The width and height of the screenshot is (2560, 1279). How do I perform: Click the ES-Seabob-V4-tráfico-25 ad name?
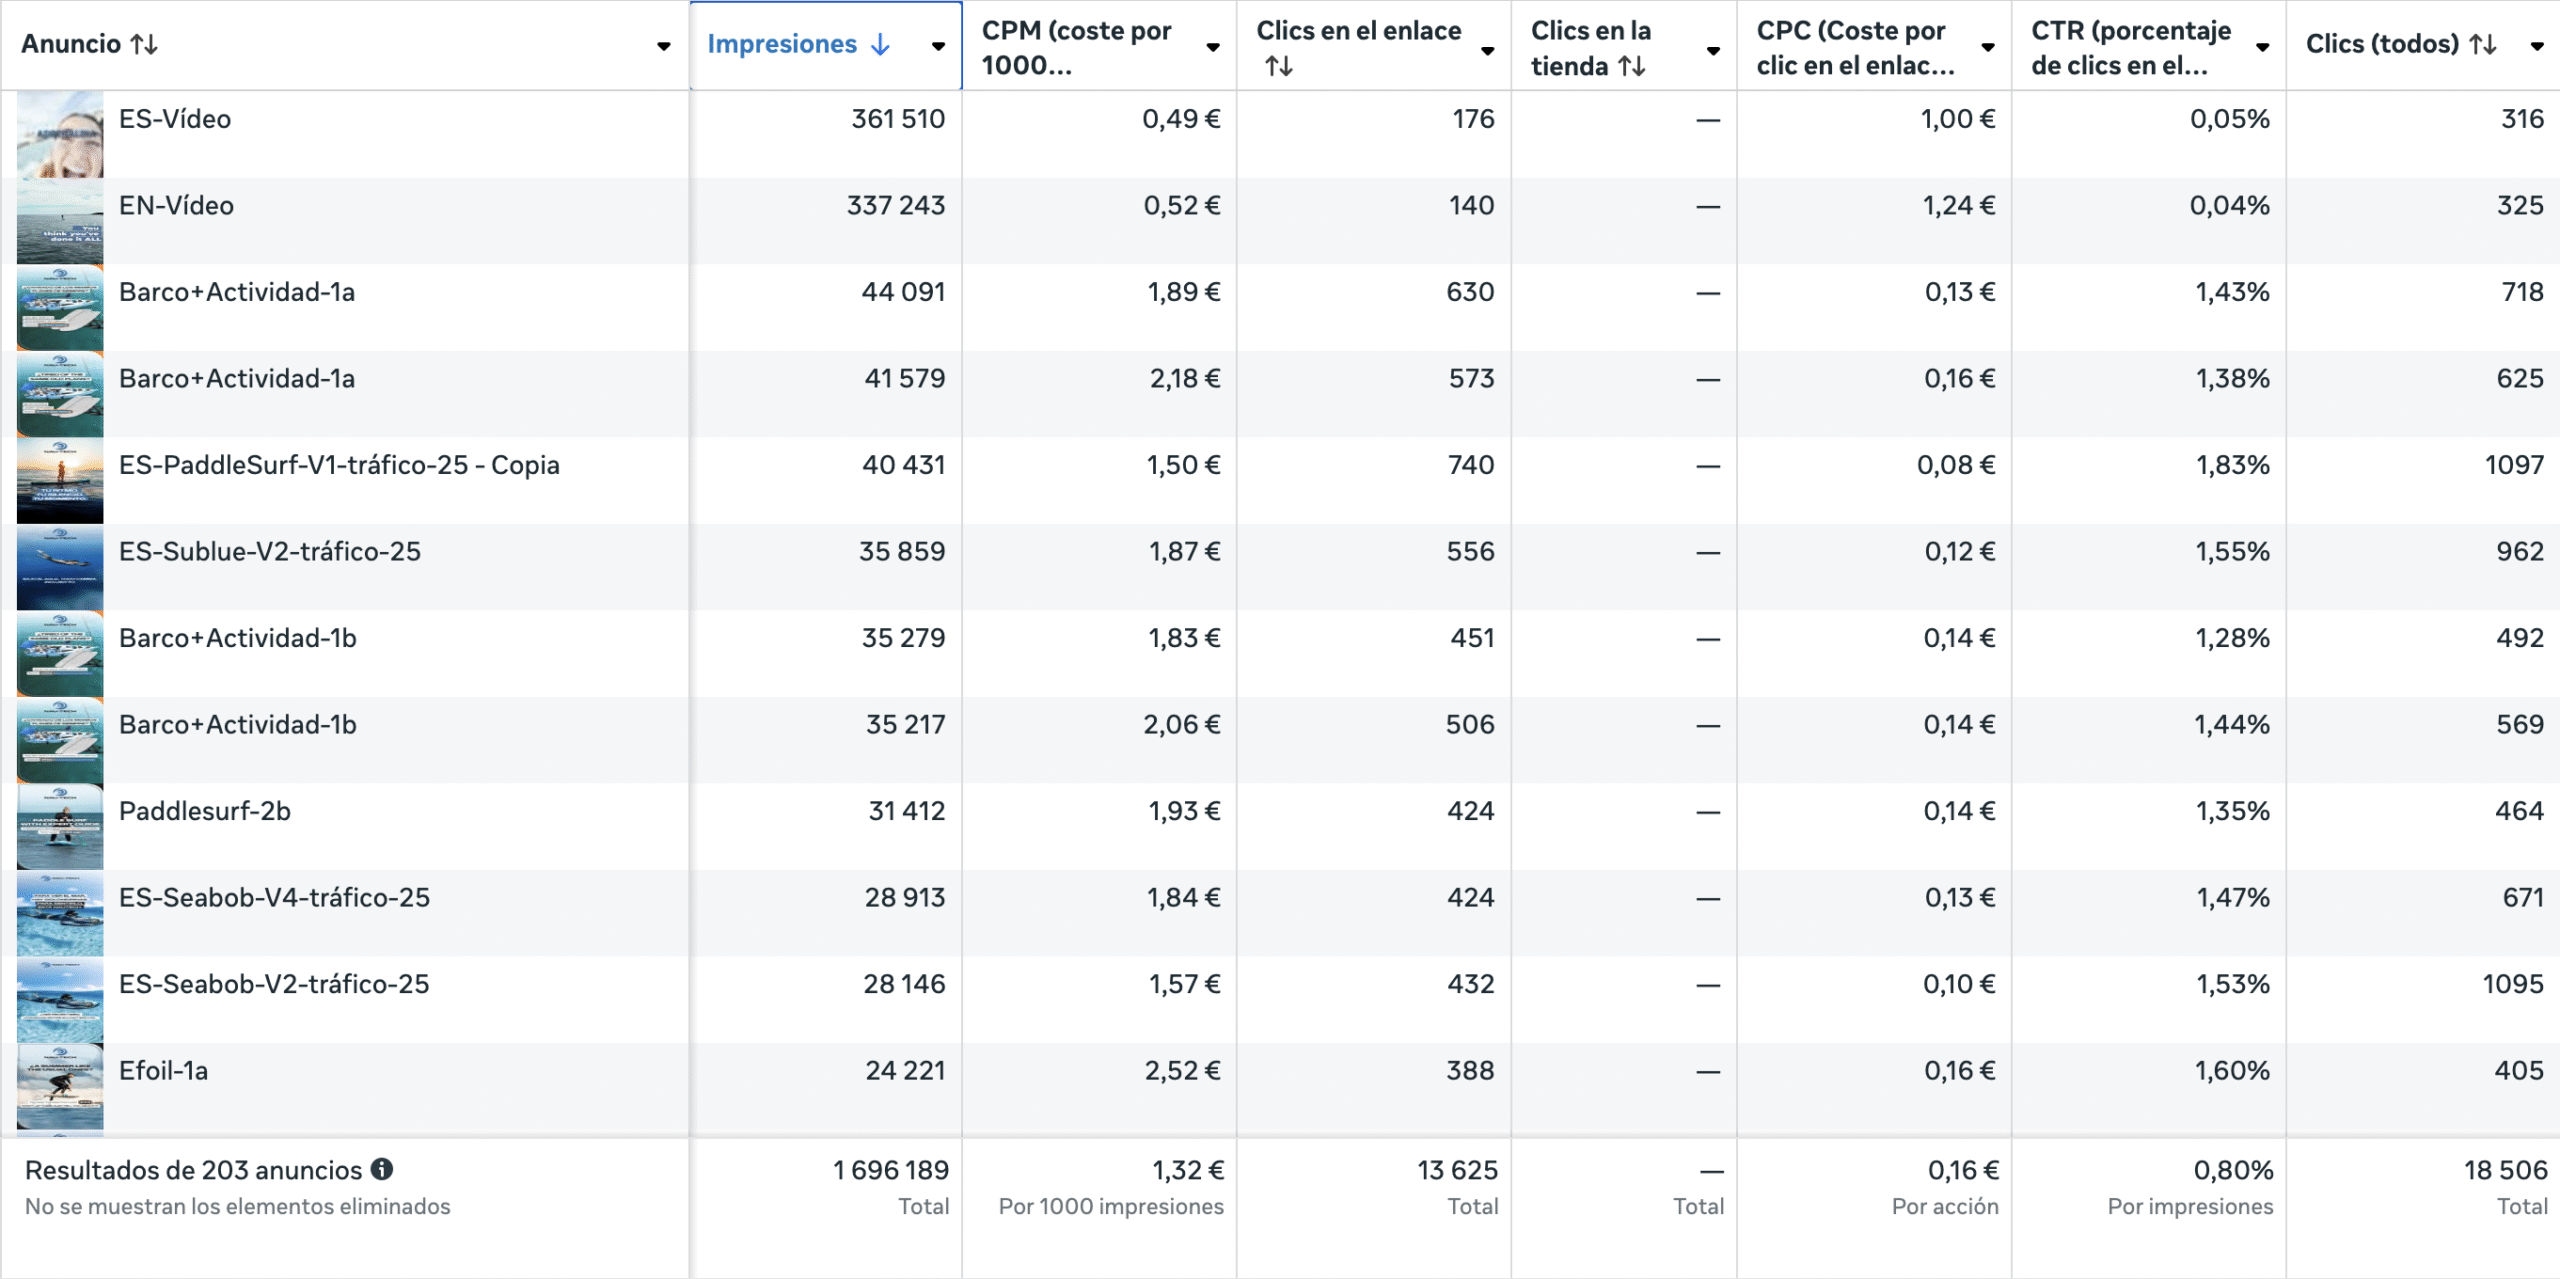(274, 898)
